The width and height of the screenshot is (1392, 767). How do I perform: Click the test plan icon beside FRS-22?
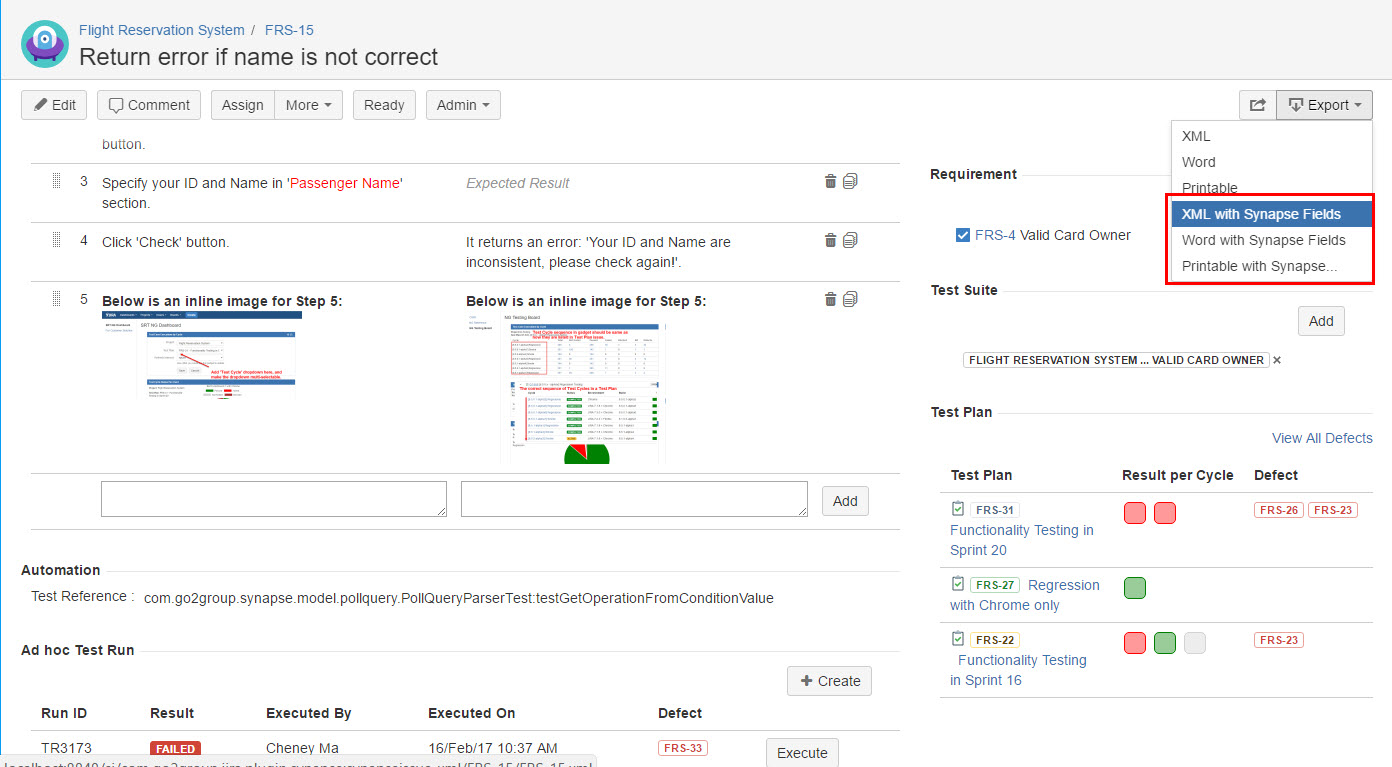958,639
